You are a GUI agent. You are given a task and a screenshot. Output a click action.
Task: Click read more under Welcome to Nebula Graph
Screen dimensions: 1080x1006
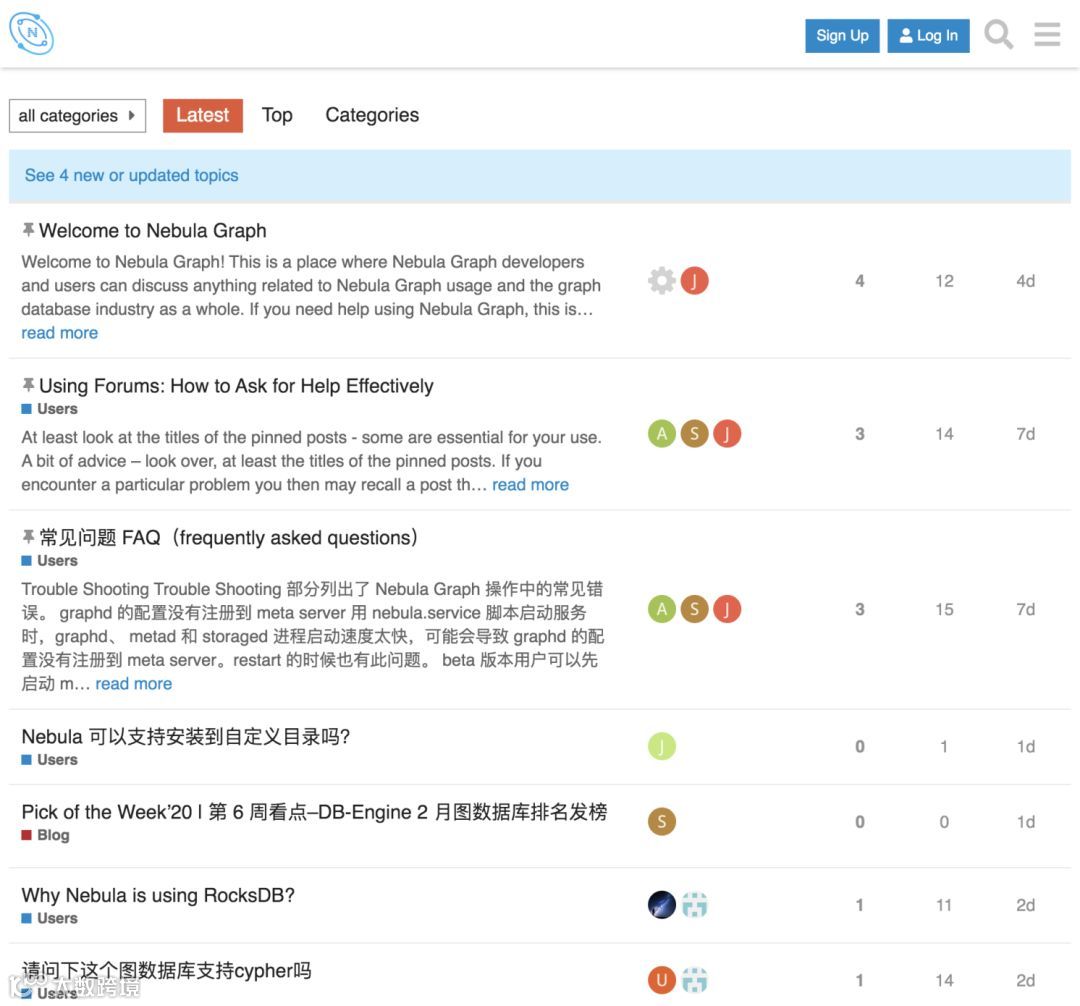coord(59,333)
